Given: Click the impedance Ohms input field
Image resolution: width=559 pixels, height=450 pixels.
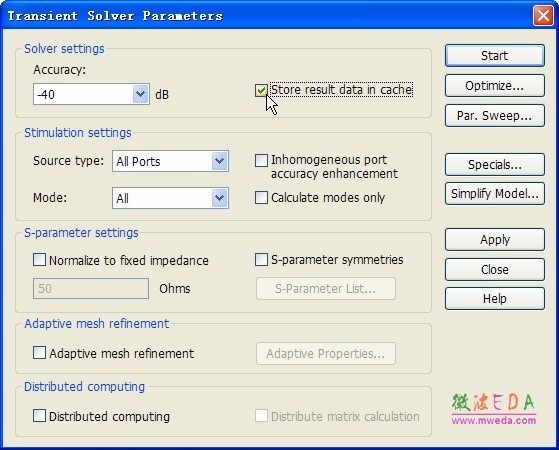Looking at the screenshot, I should coord(91,288).
